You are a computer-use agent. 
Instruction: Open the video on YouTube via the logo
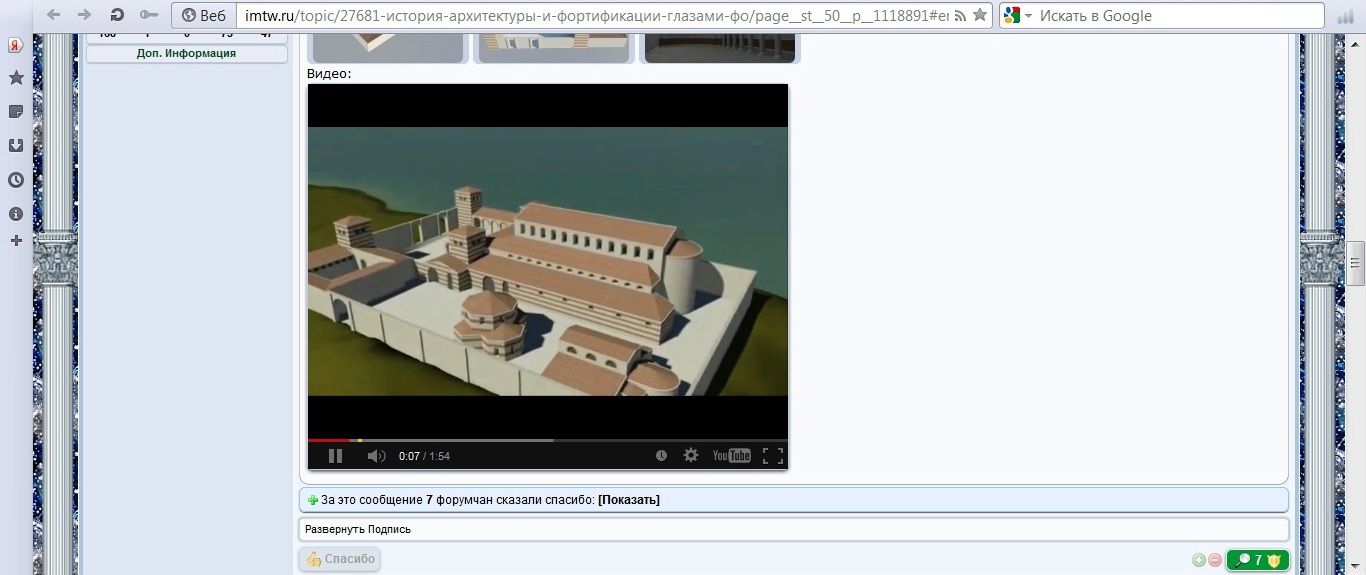(x=731, y=456)
